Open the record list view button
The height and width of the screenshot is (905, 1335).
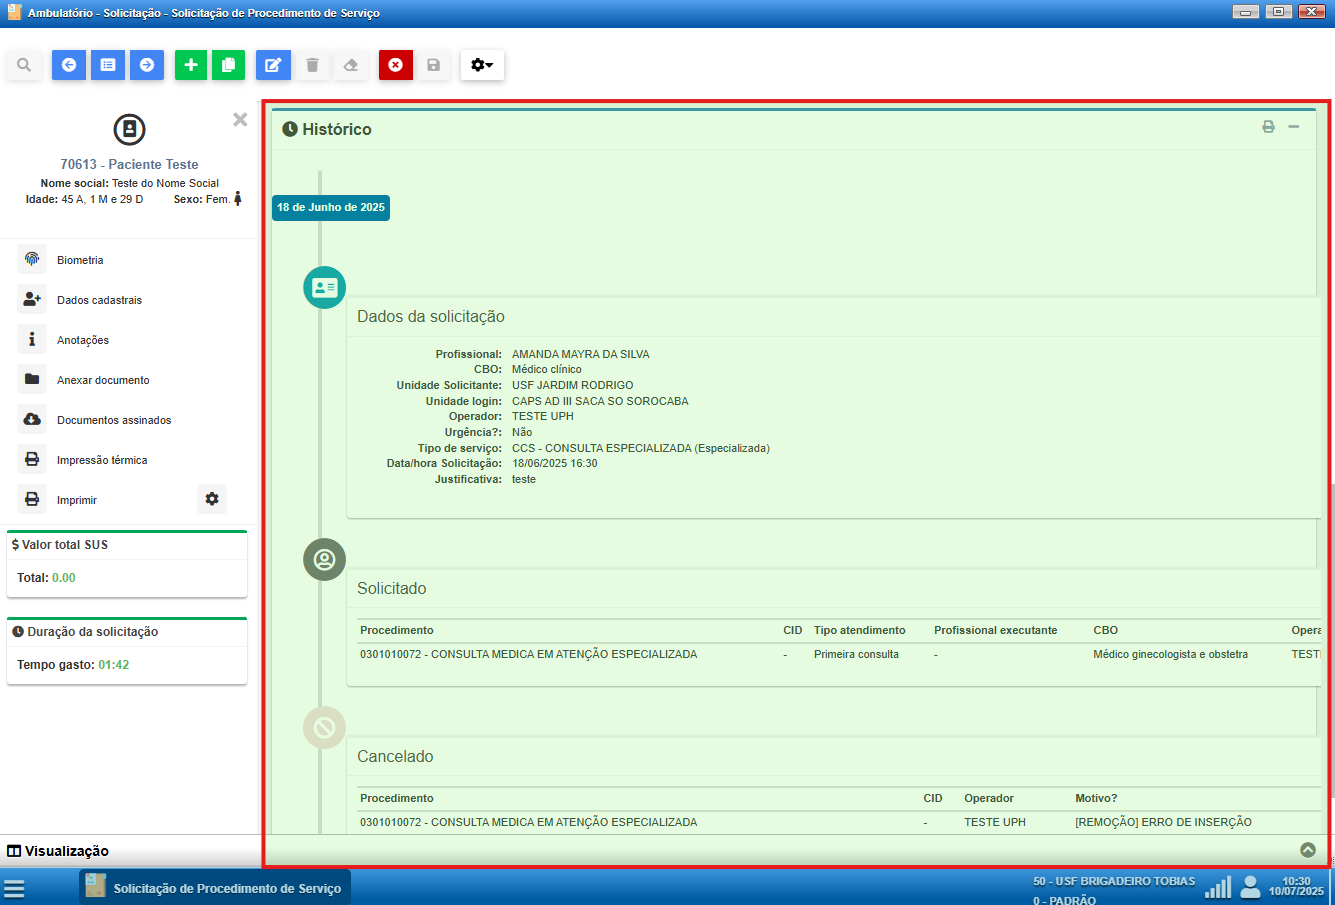point(108,65)
